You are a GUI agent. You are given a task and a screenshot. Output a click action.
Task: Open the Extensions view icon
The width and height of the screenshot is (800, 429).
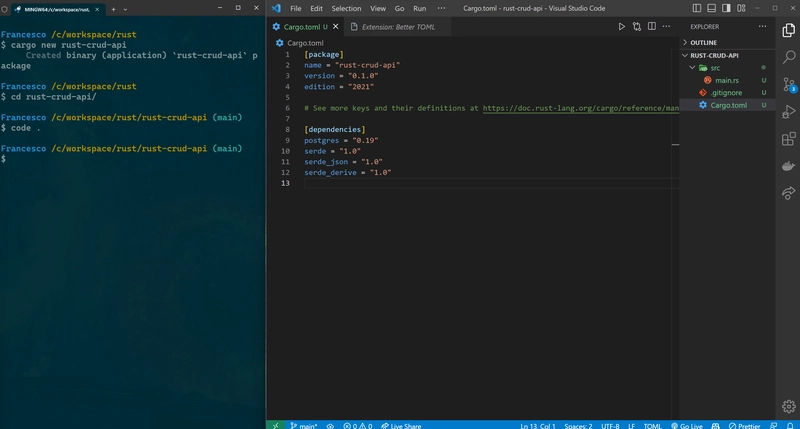789,139
